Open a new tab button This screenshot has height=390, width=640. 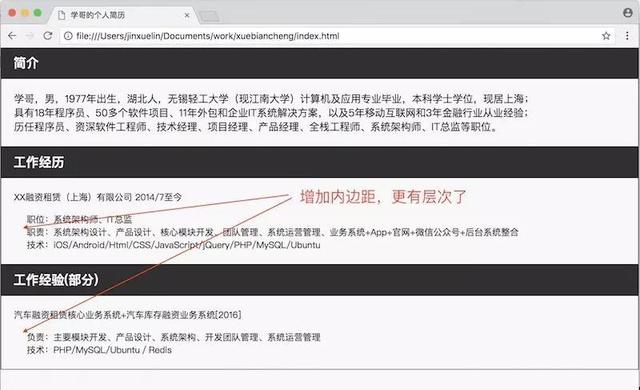209,16
